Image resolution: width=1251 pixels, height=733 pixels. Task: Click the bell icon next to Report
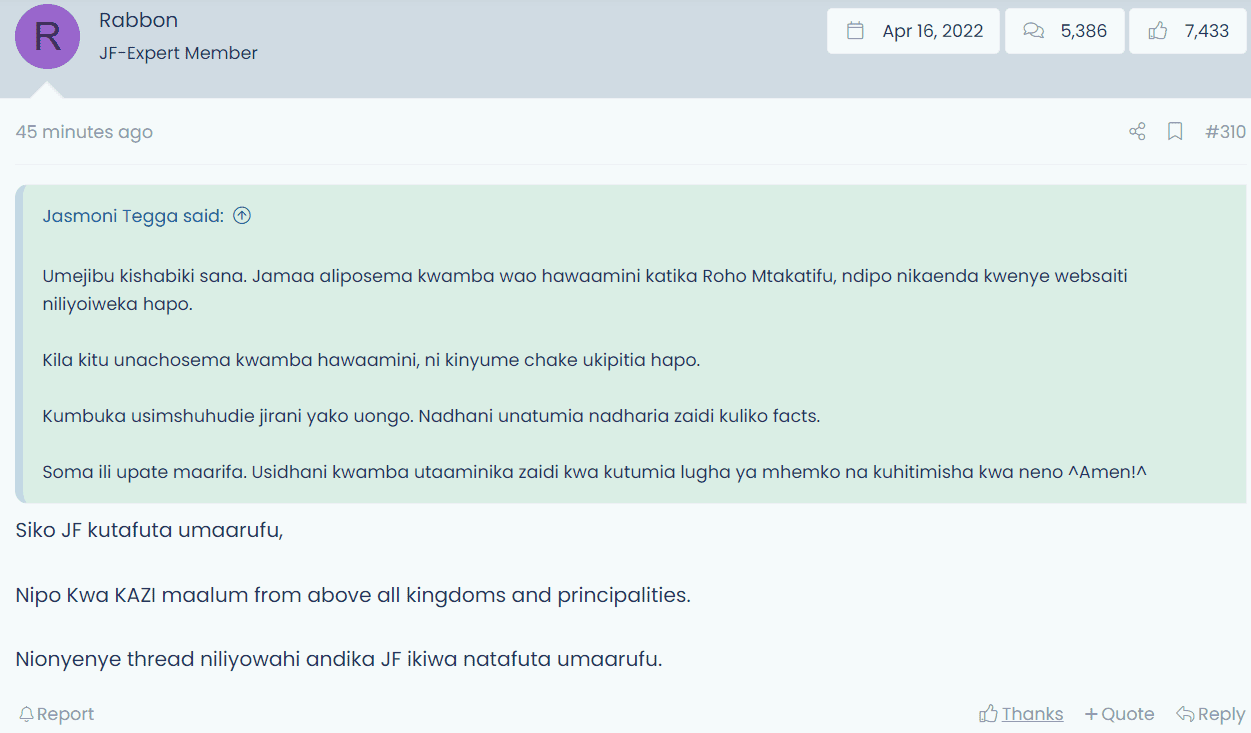(x=26, y=714)
